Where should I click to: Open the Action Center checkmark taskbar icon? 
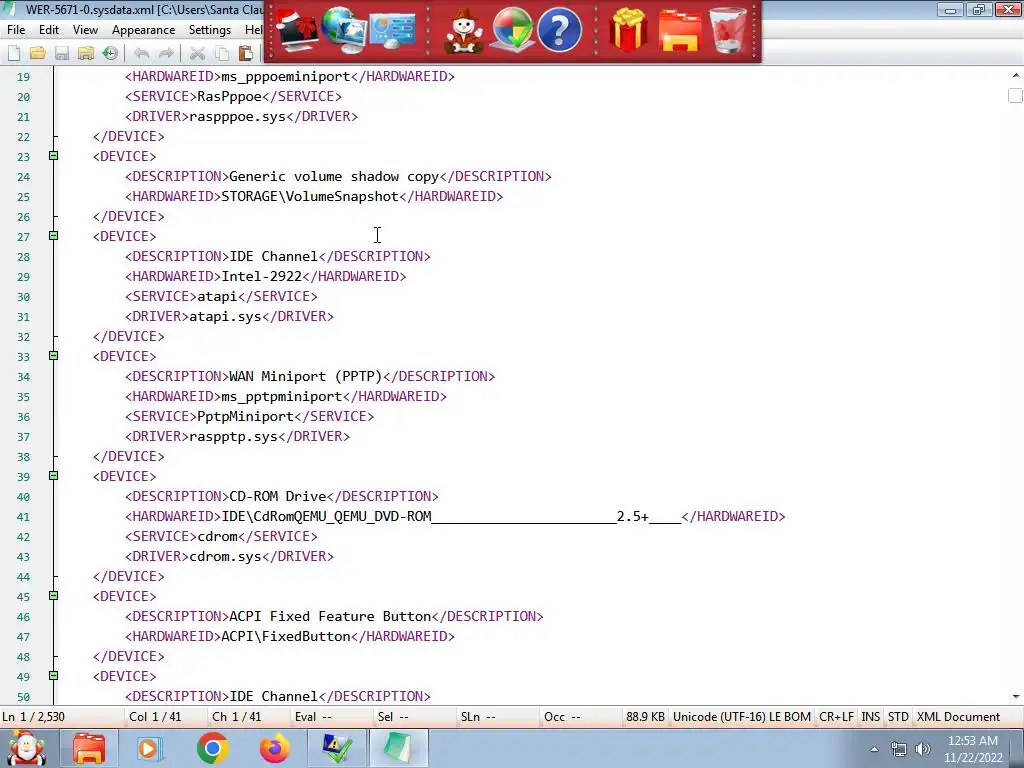pos(337,748)
